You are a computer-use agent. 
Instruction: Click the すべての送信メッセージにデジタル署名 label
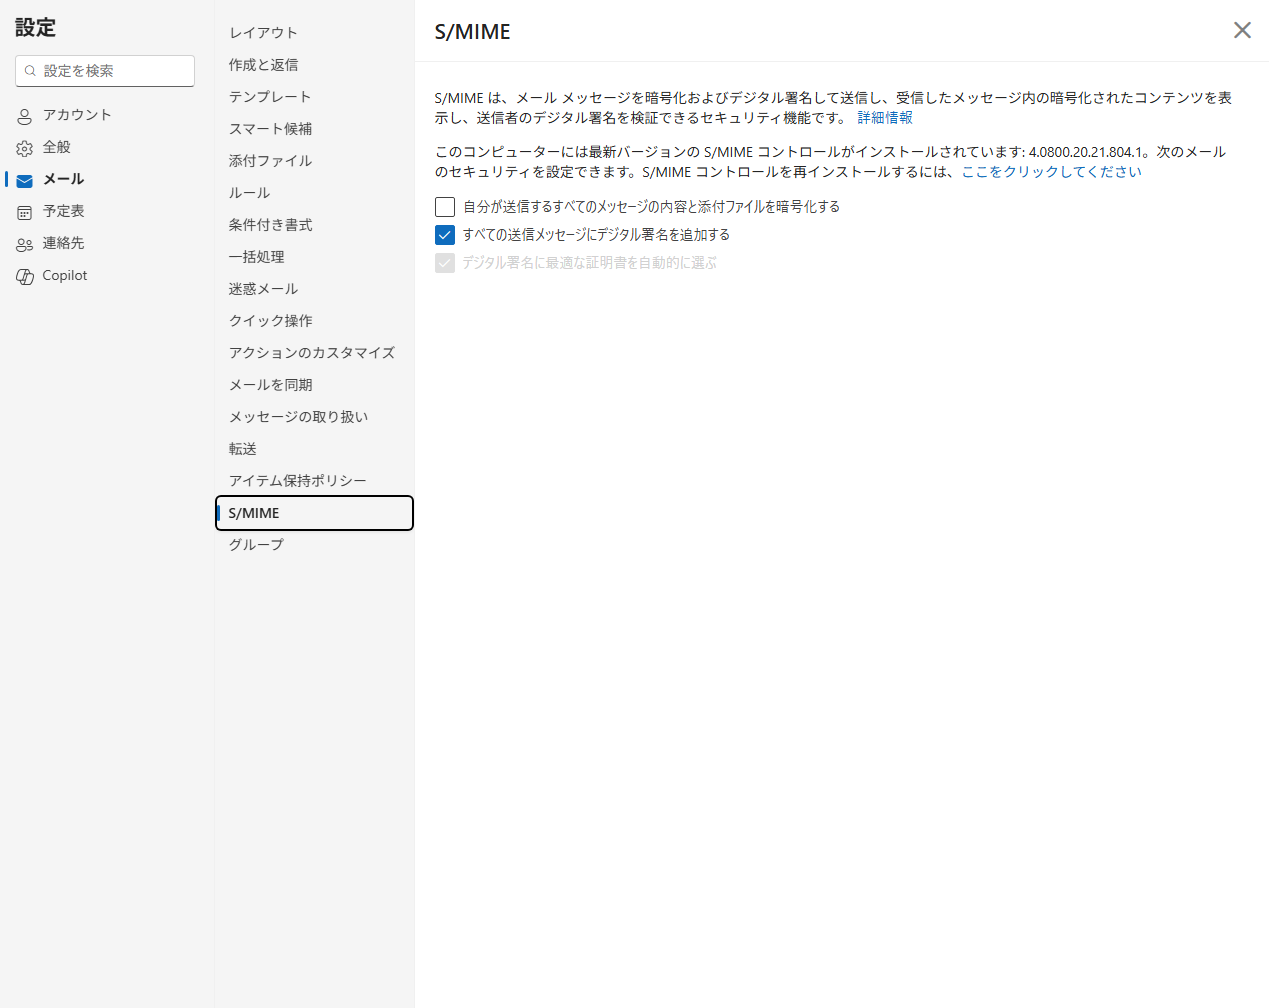[x=596, y=235]
